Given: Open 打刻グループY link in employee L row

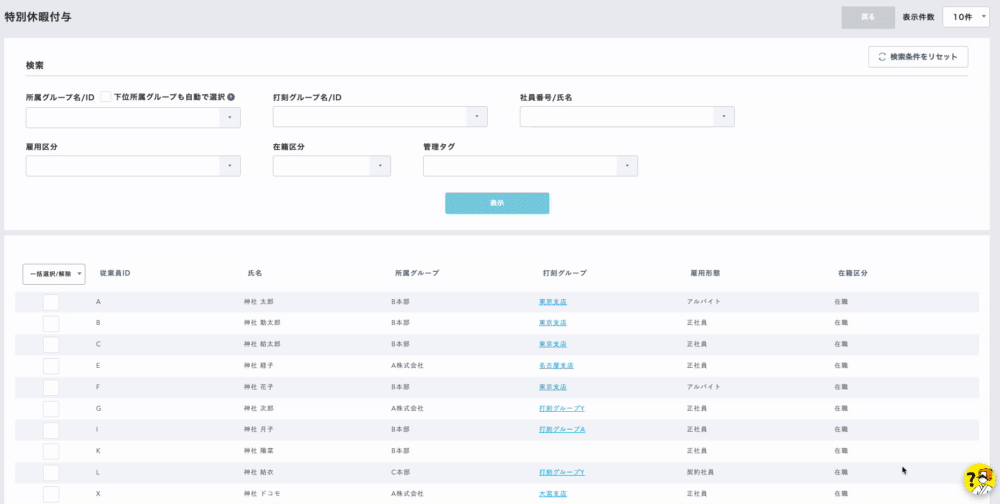Looking at the screenshot, I should click(562, 473).
